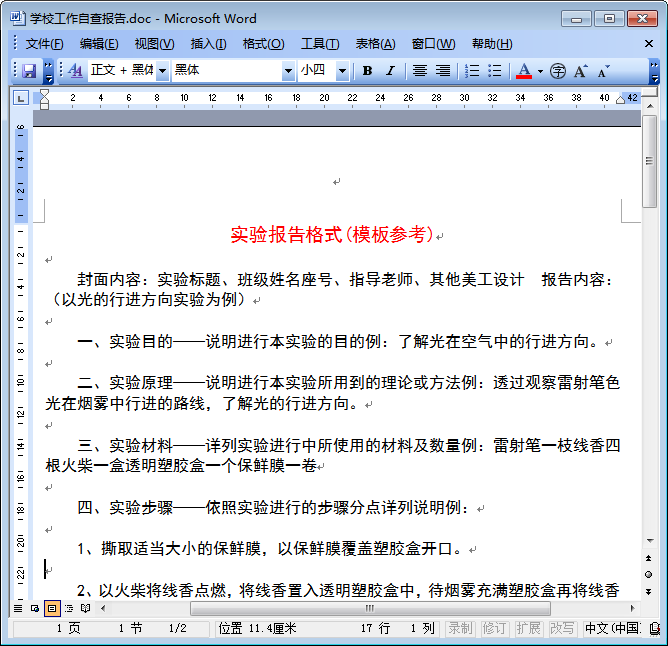
Task: Open standard toolbar options next to Save
Action: click(x=49, y=71)
